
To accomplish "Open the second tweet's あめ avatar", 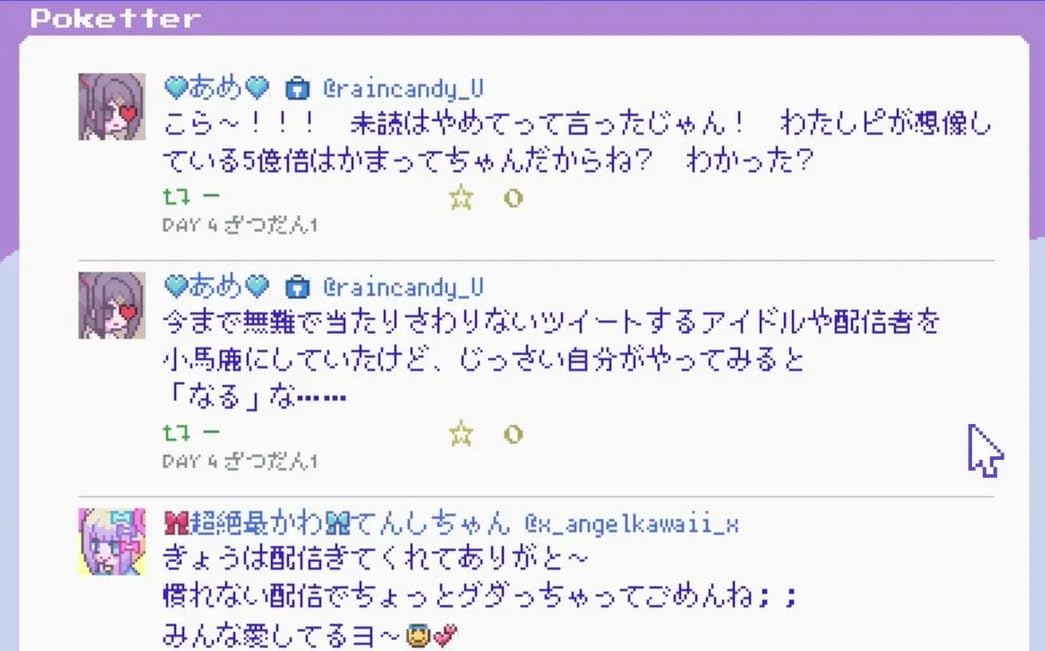I will point(112,305).
